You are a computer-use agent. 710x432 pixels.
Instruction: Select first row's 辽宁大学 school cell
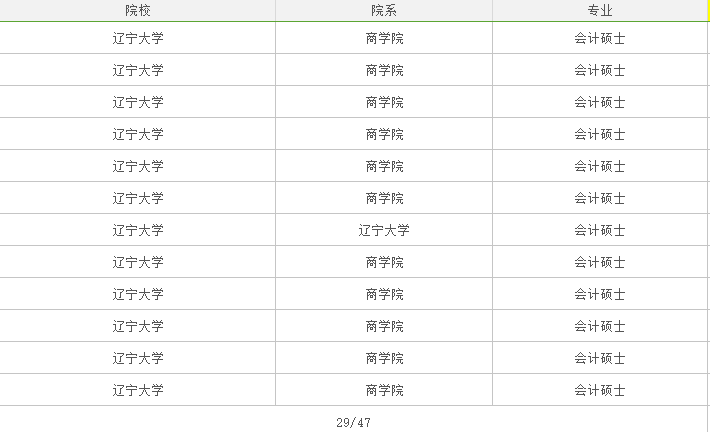click(x=138, y=38)
